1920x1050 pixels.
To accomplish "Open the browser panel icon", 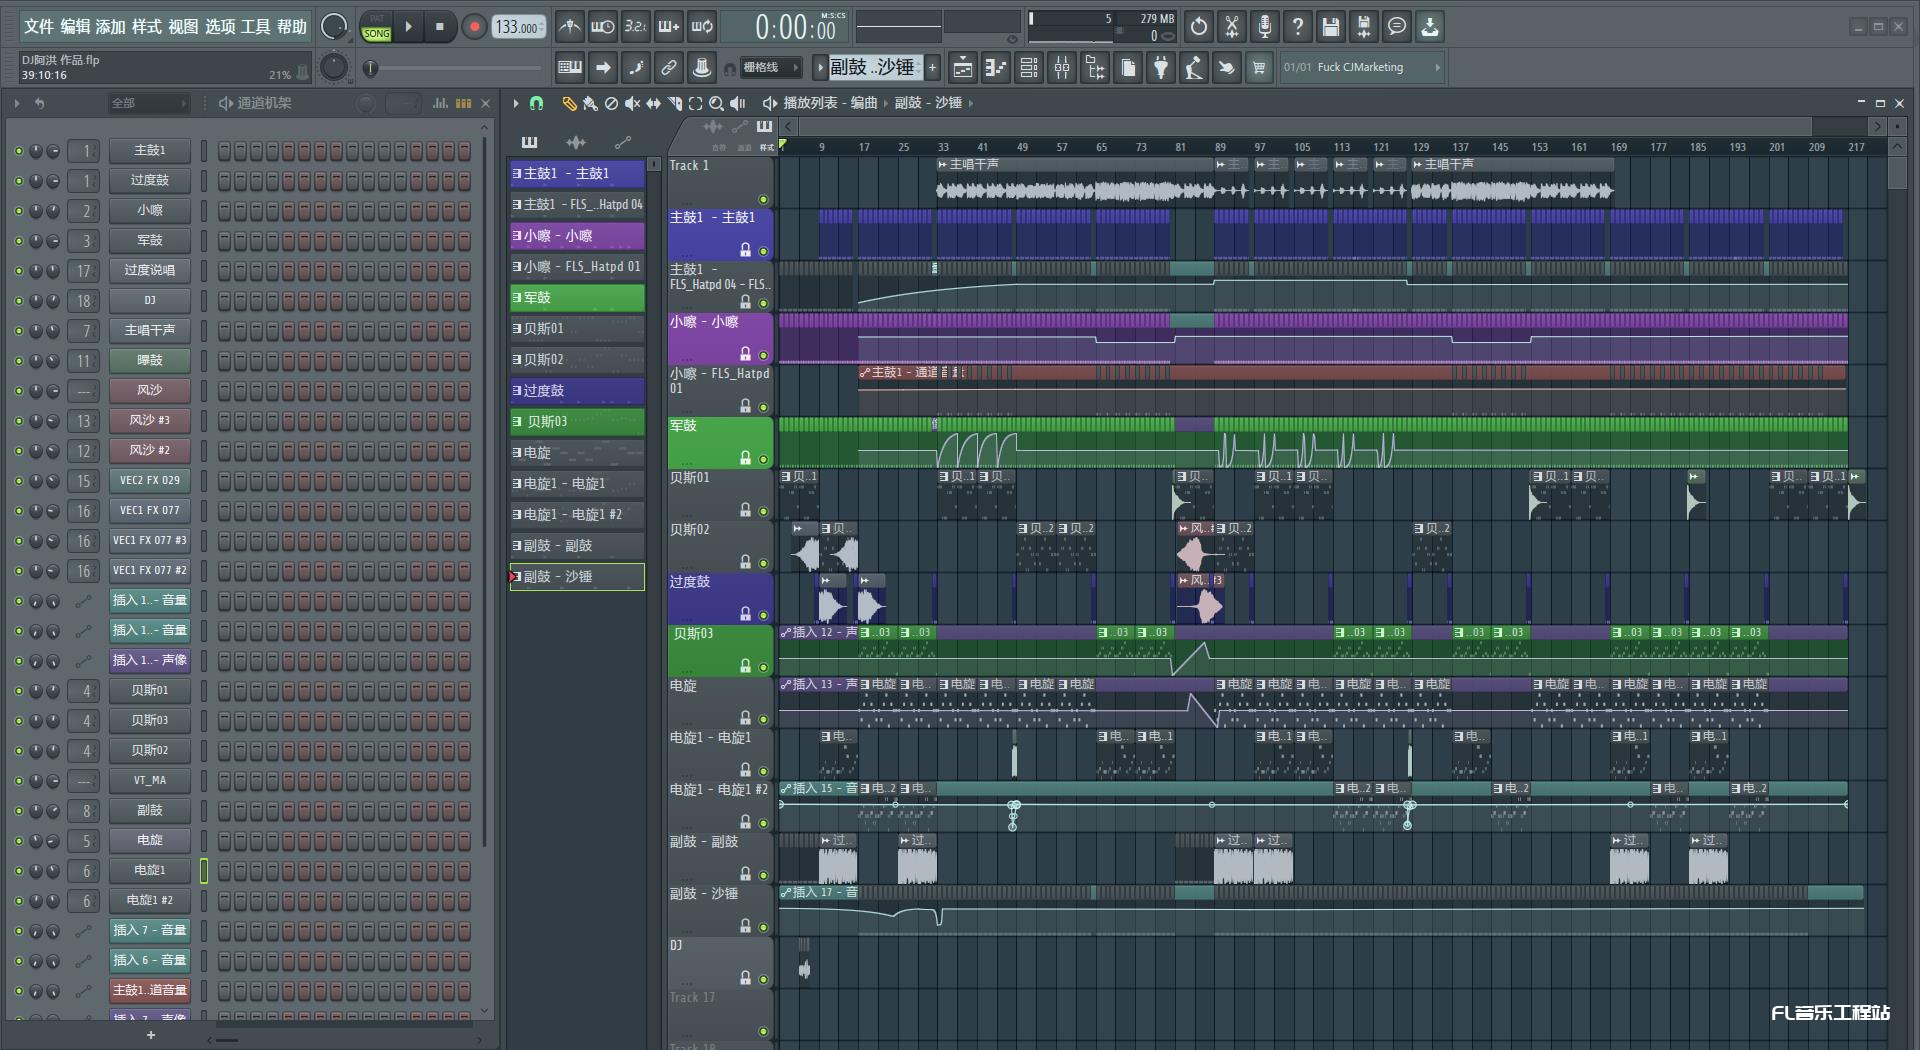I will click(1094, 68).
